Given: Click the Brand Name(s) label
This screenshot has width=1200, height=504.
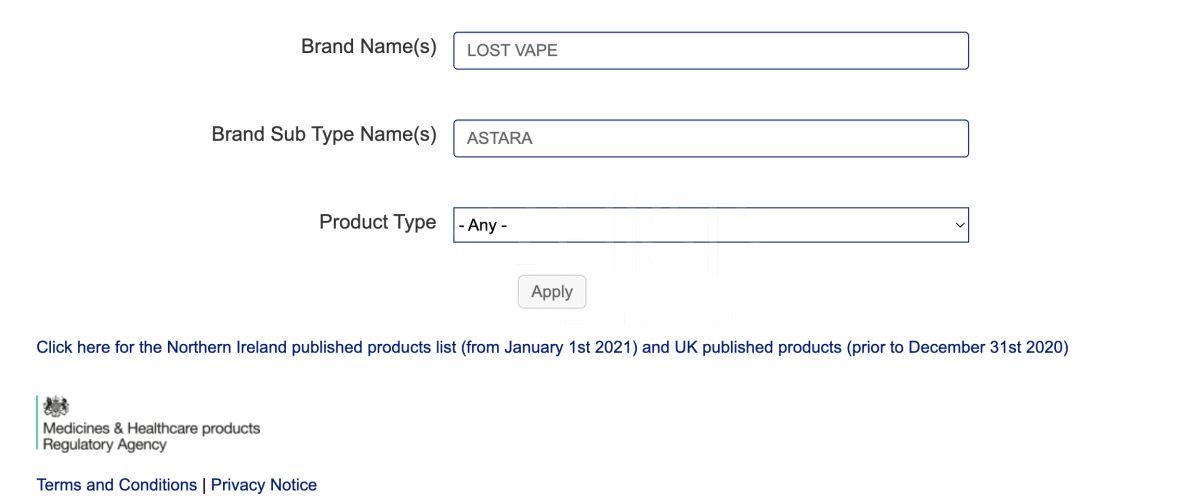Looking at the screenshot, I should pyautogui.click(x=368, y=47).
